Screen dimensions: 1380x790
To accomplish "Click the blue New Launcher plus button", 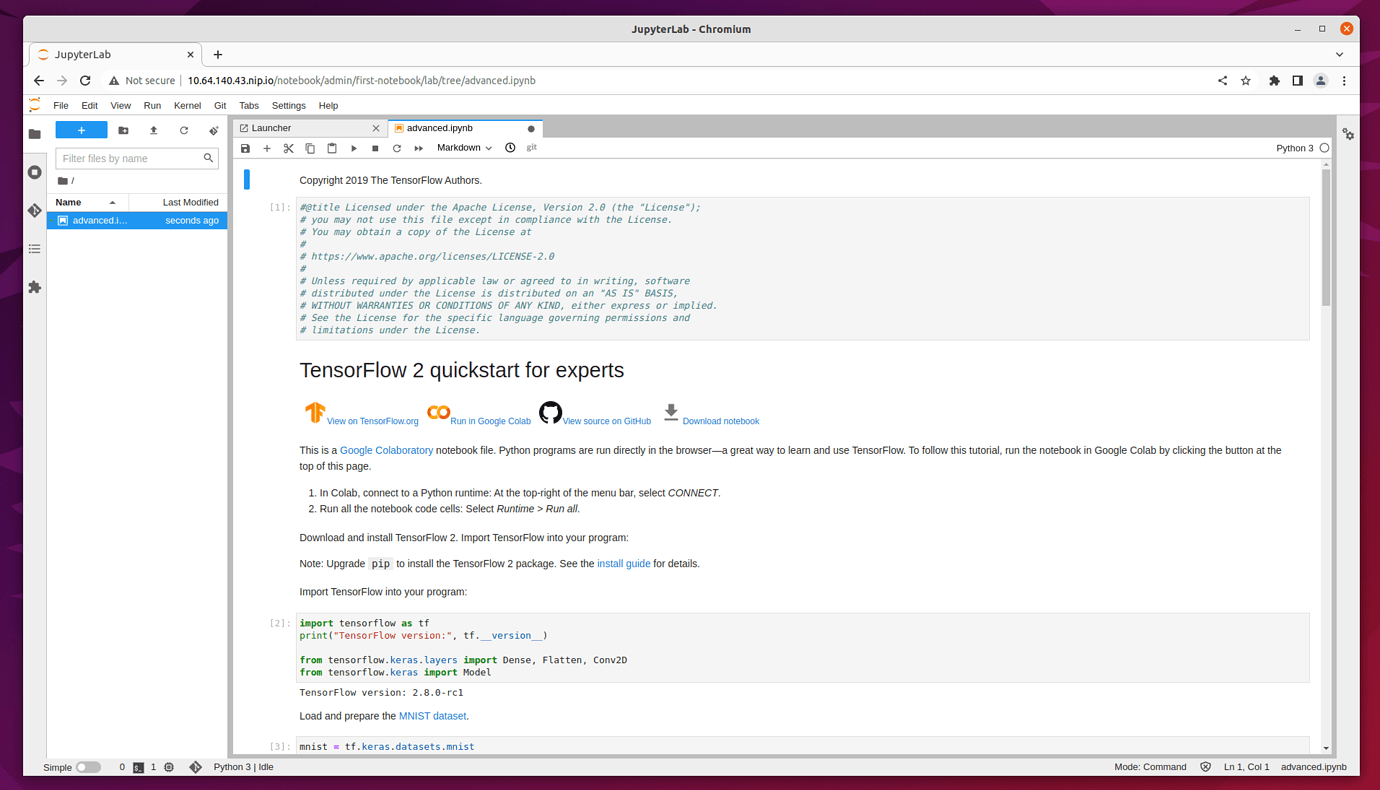I will [81, 130].
